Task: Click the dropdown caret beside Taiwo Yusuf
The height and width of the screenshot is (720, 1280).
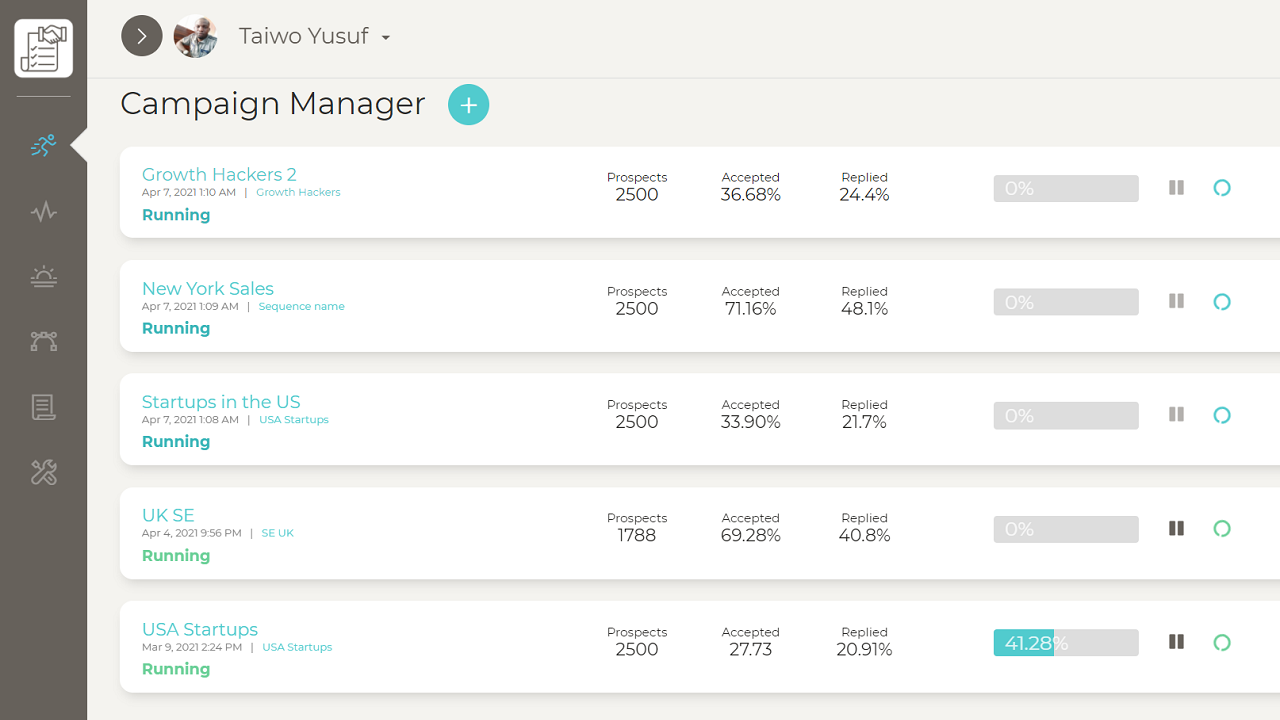Action: (x=386, y=39)
